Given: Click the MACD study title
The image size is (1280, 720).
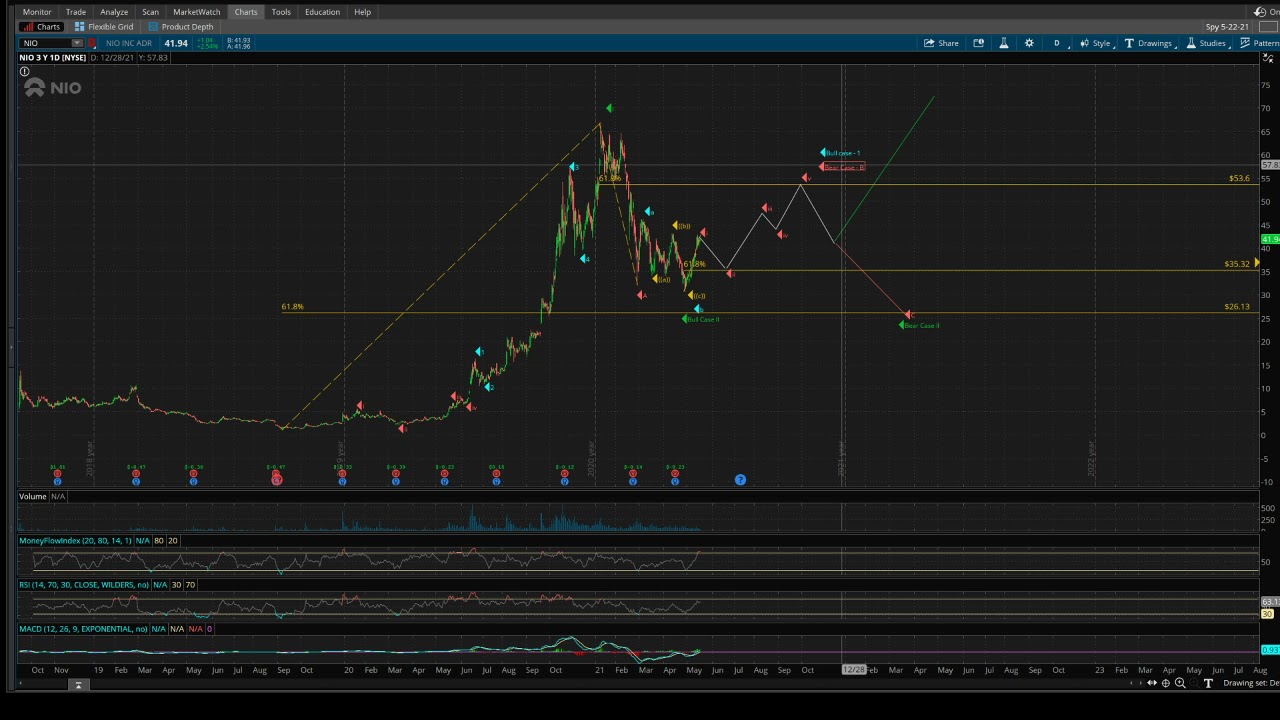Looking at the screenshot, I should (x=83, y=628).
